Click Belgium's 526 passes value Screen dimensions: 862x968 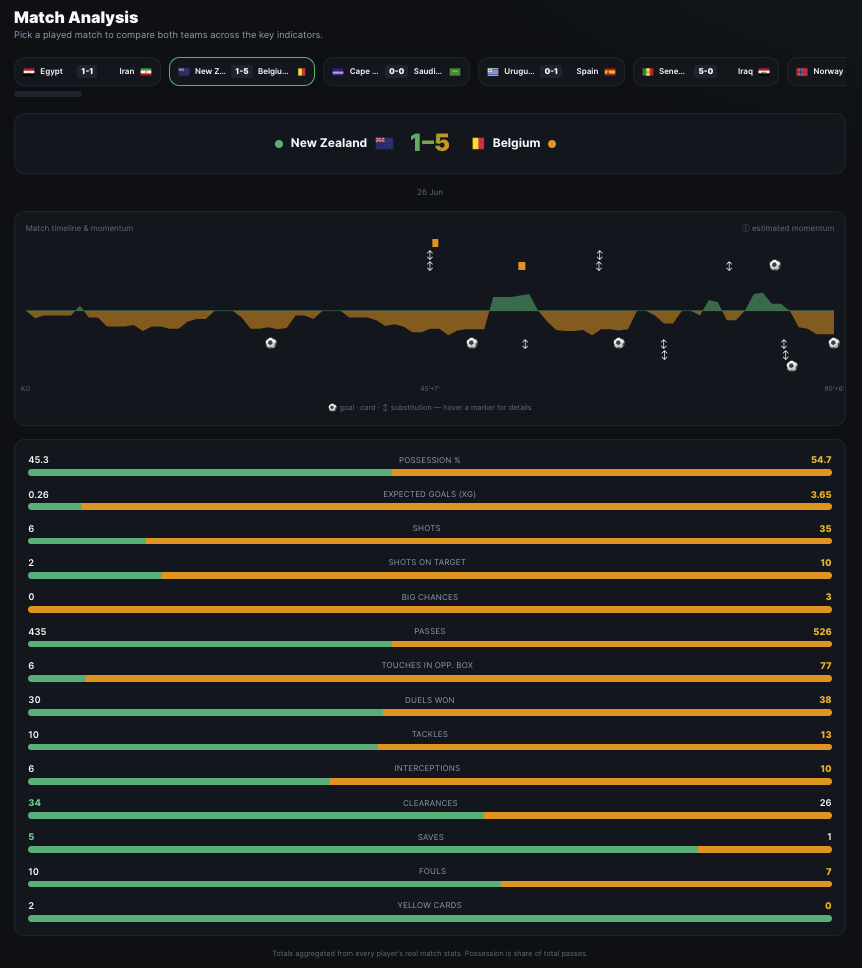[x=822, y=632]
